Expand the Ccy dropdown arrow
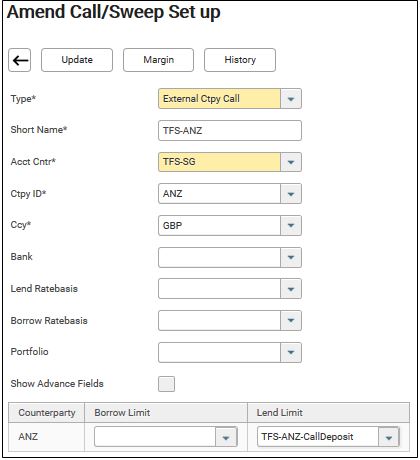This screenshot has width=420, height=460. 291,226
